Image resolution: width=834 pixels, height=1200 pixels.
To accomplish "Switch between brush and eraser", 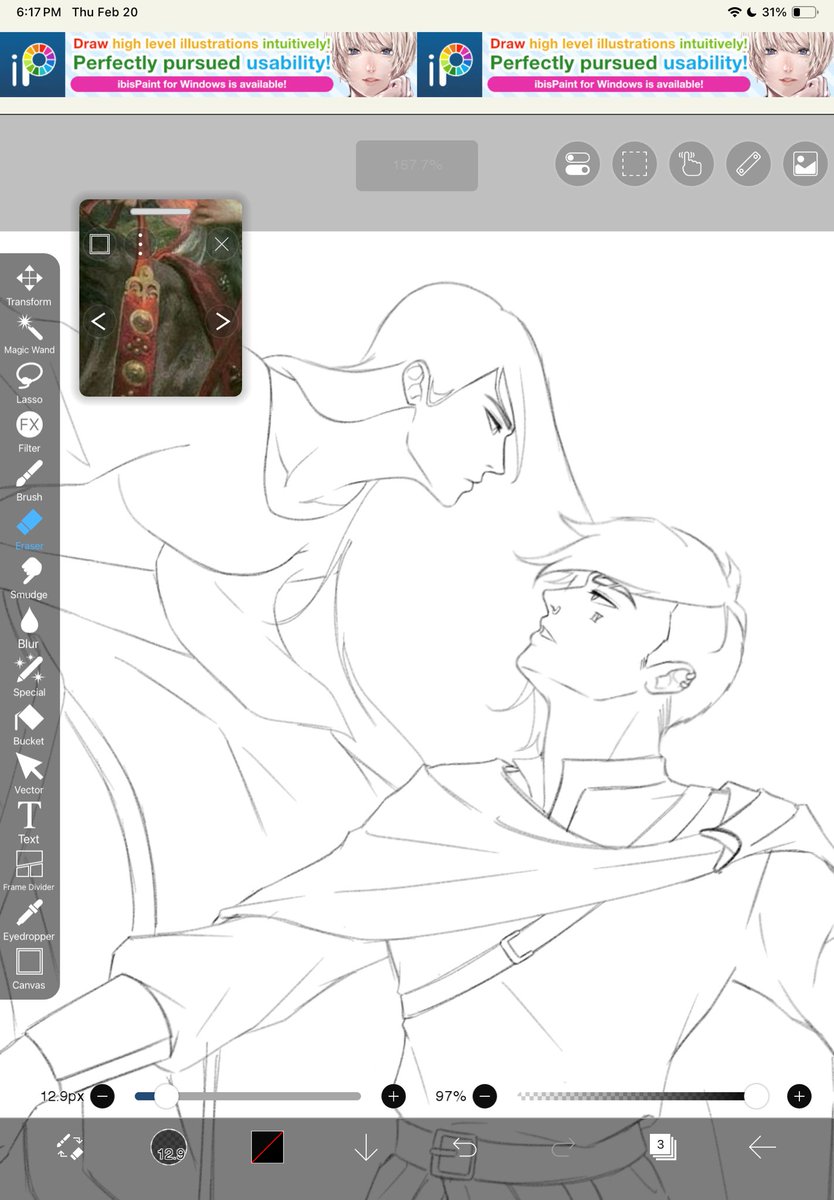I will click(x=70, y=1147).
